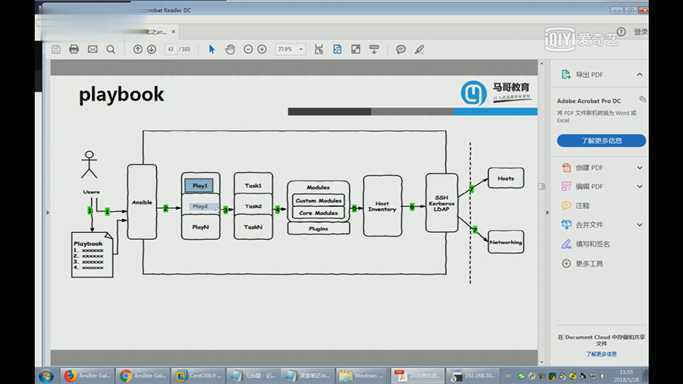The height and width of the screenshot is (384, 683).
Task: Choose the Selection arrow tool
Action: pyautogui.click(x=212, y=49)
